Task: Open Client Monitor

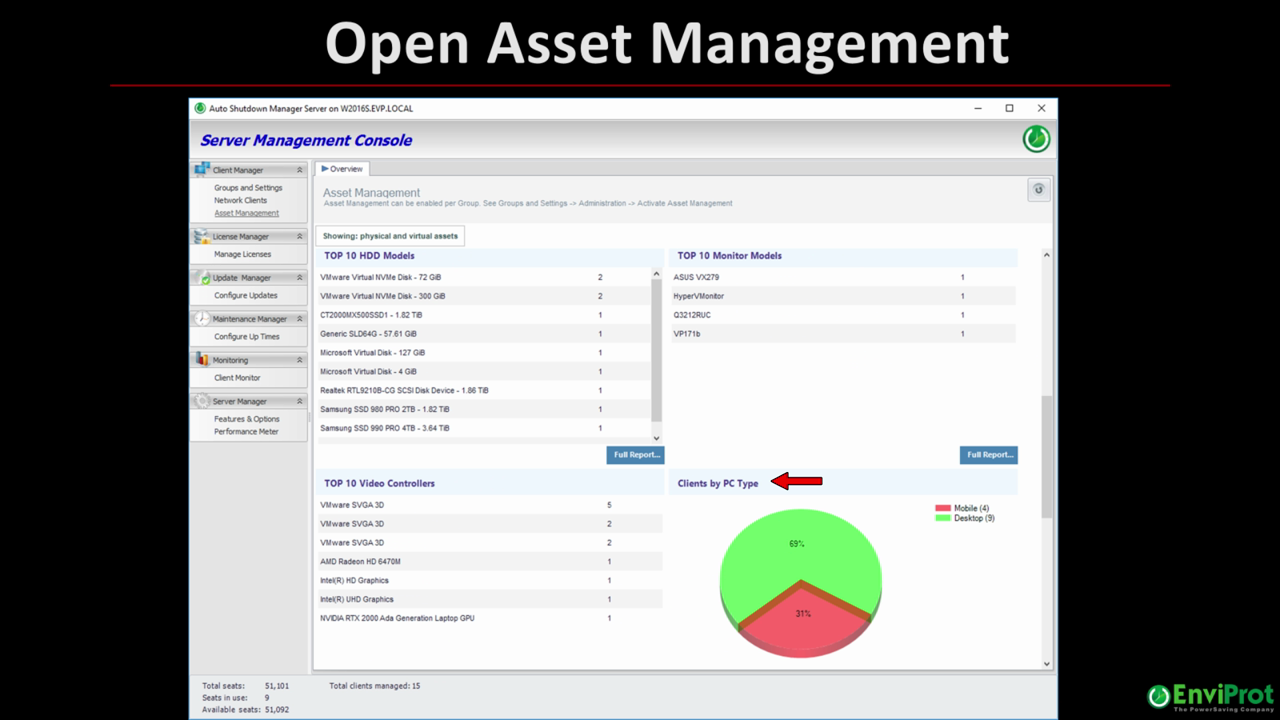Action: [x=237, y=377]
